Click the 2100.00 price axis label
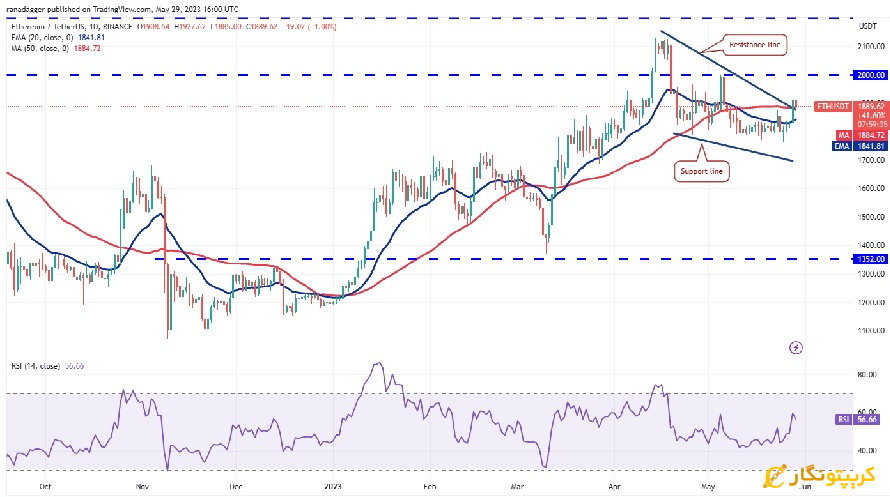 coord(871,47)
